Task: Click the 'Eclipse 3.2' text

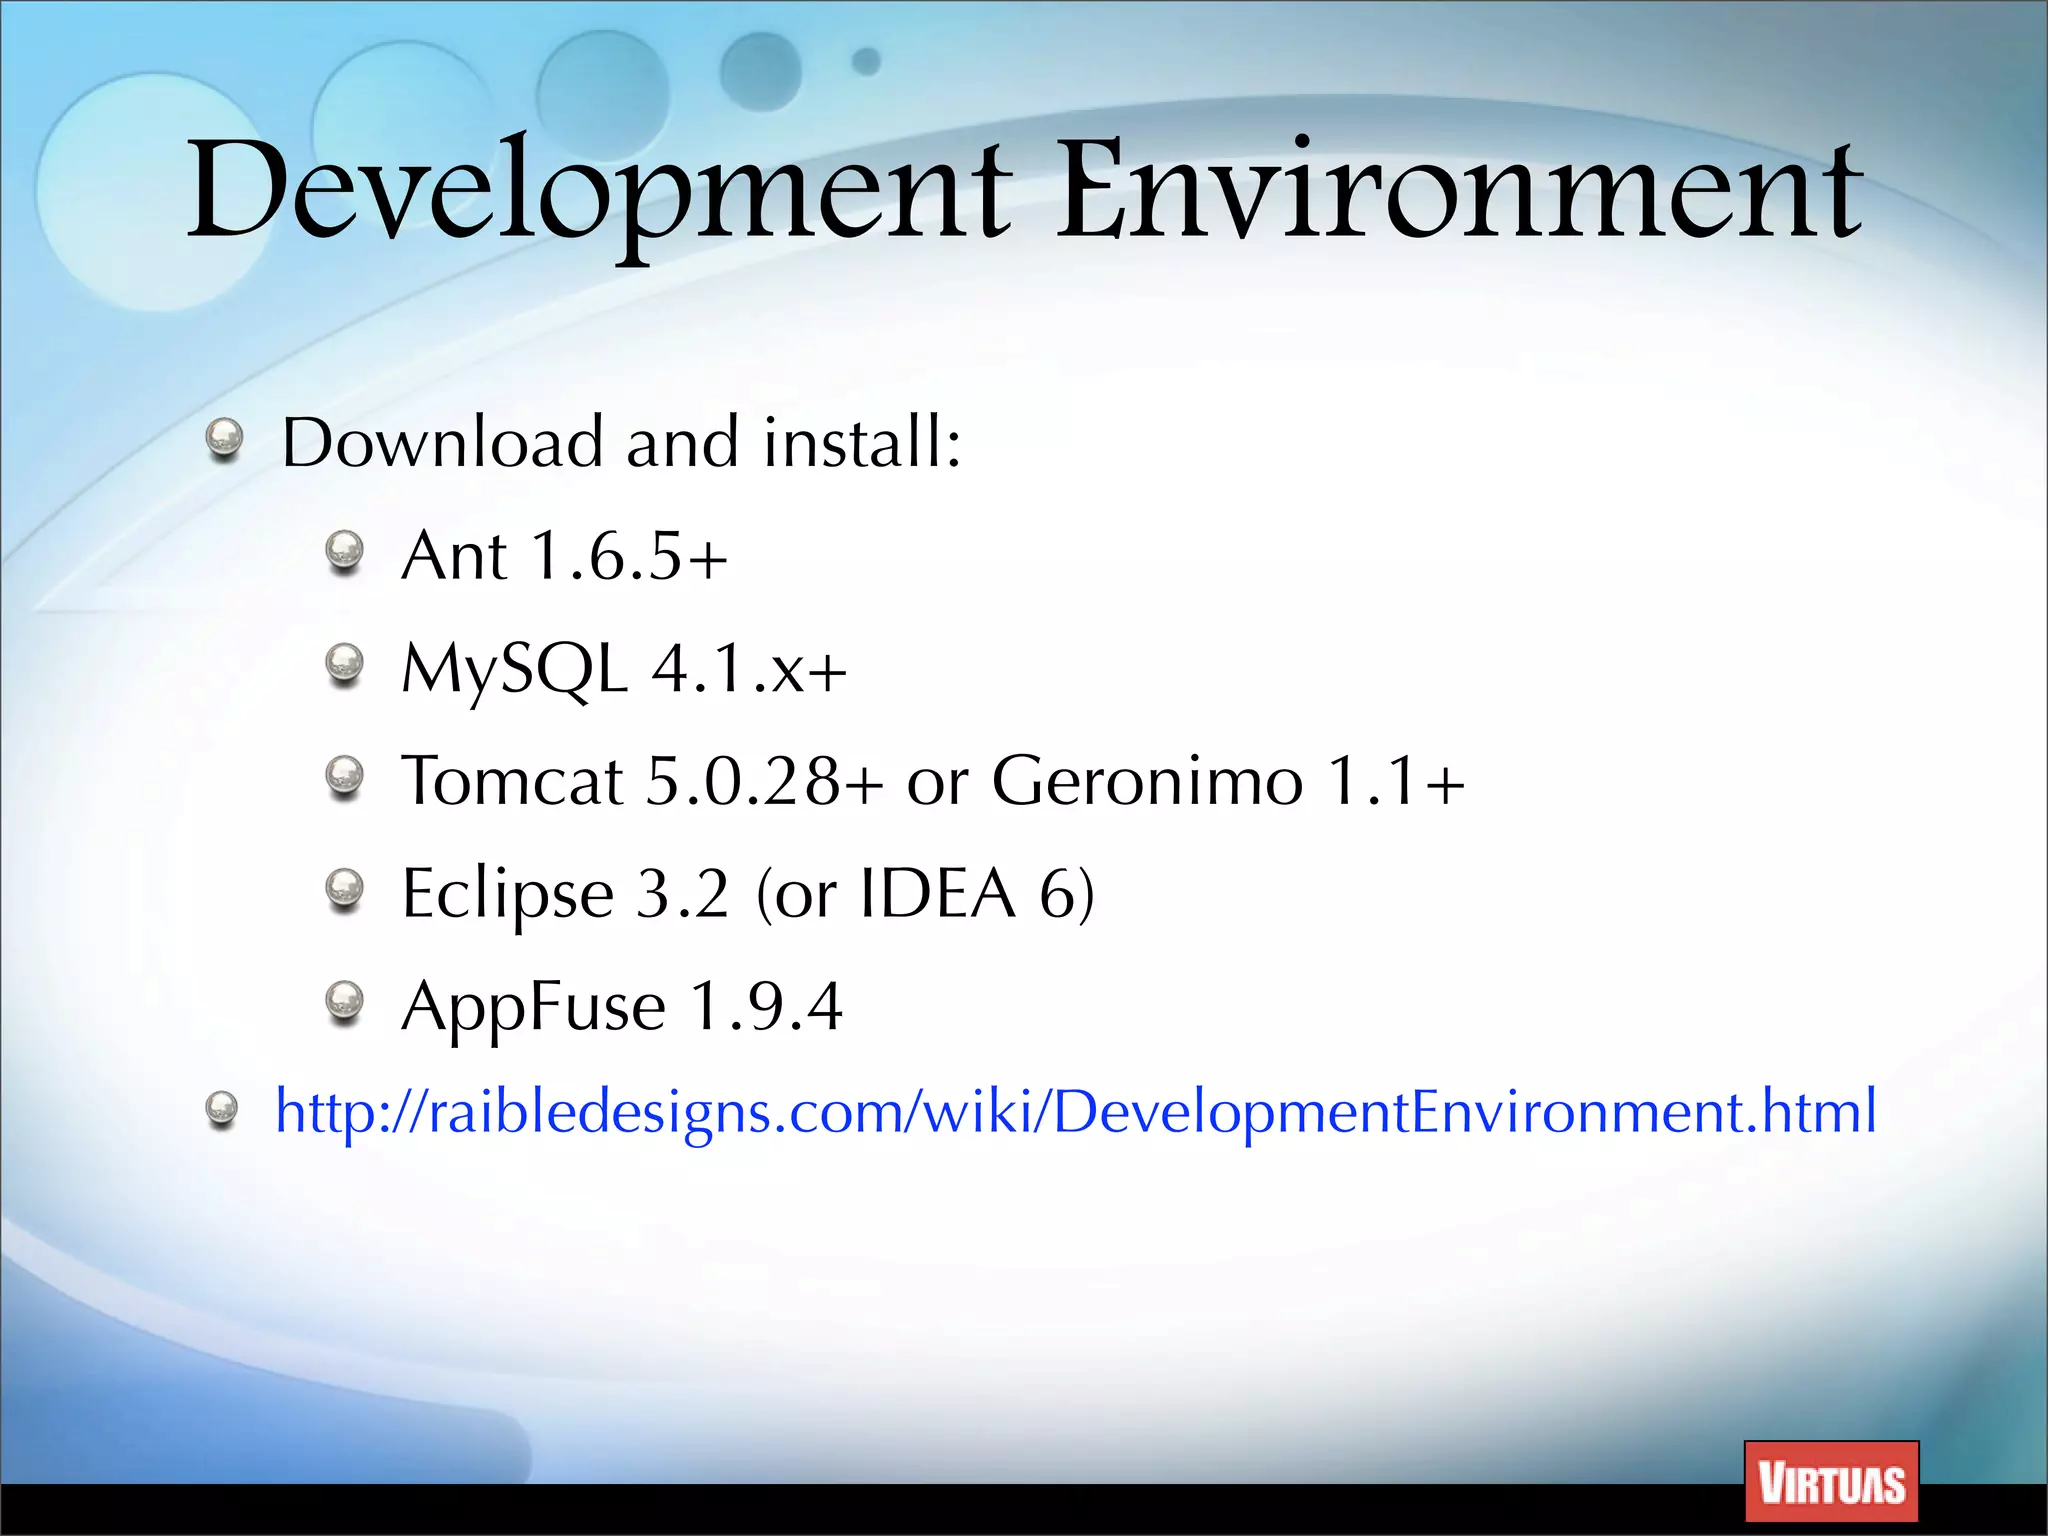Action: tap(565, 893)
